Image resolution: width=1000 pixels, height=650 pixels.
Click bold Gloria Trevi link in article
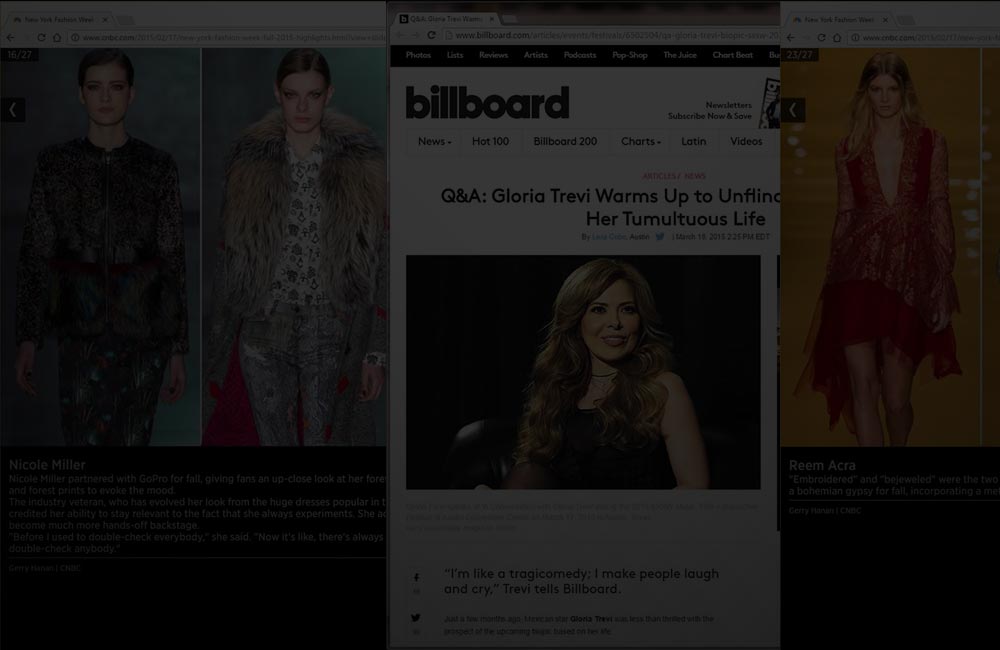click(591, 619)
